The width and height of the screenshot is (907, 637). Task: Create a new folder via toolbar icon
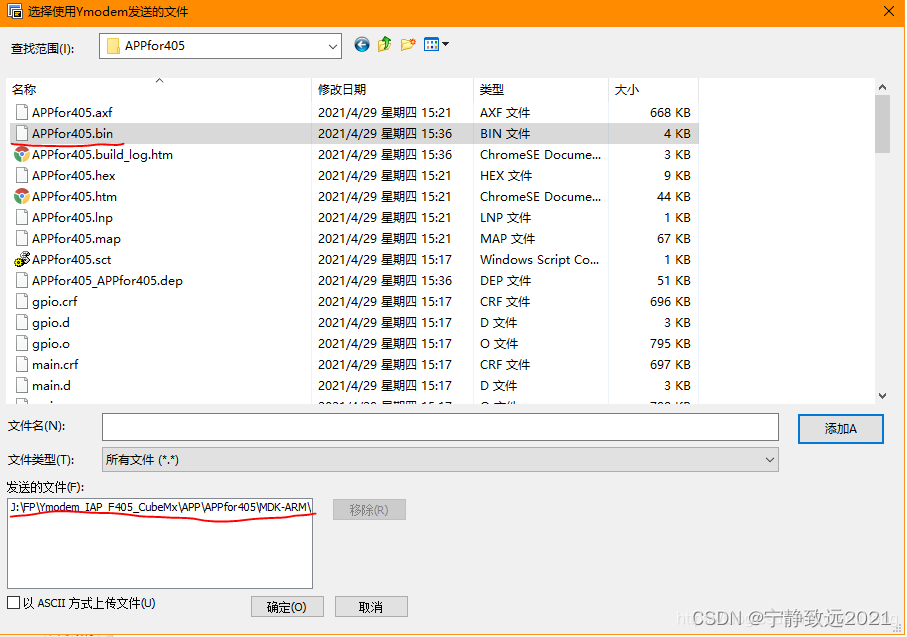coord(407,45)
